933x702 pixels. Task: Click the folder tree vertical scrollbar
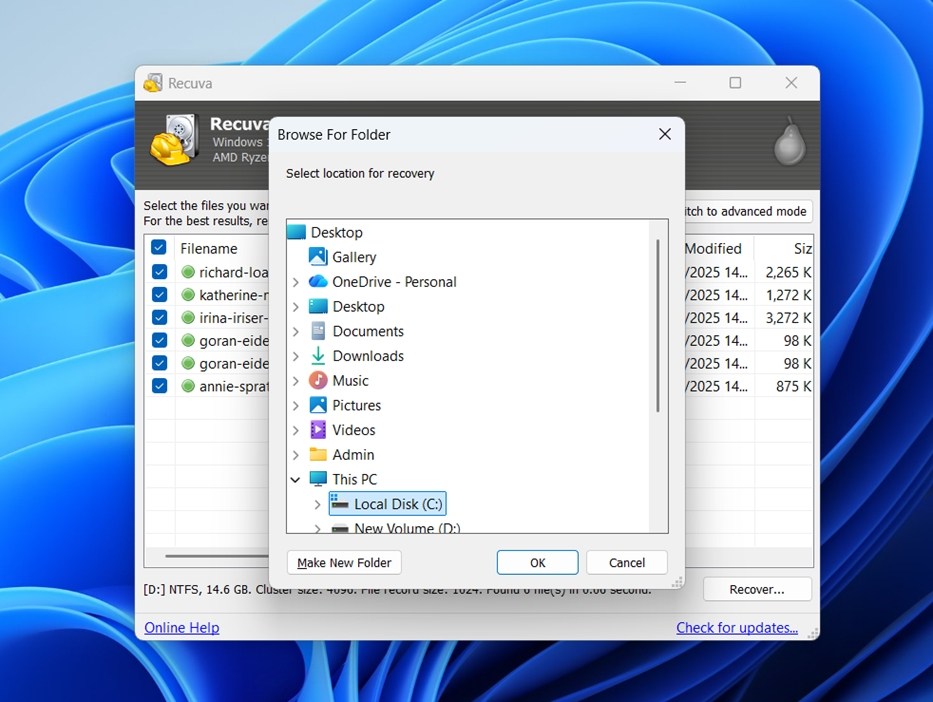[658, 325]
